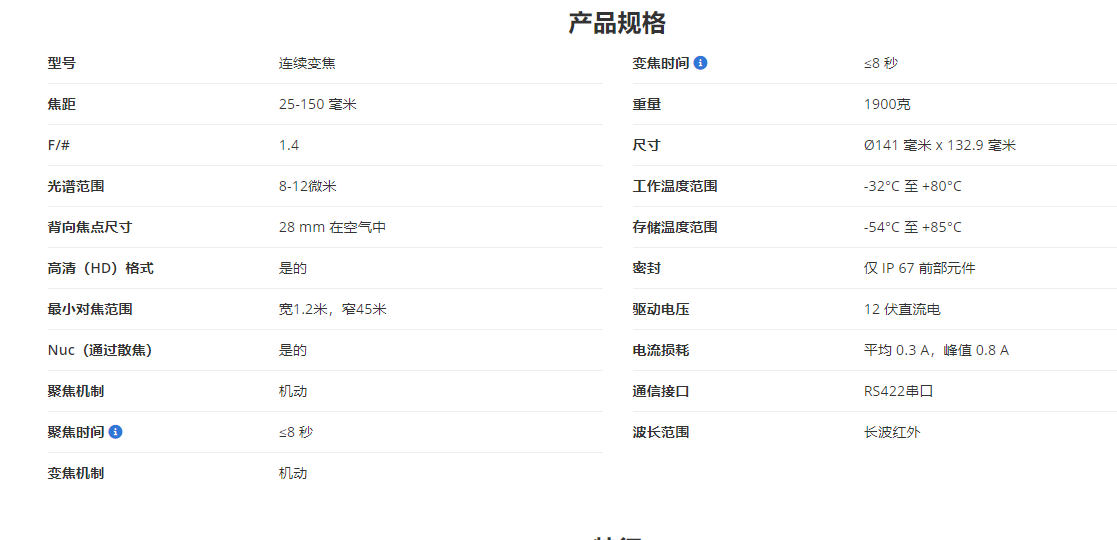
Task: Click the 长波红外 wavelength range value
Action: (x=892, y=432)
